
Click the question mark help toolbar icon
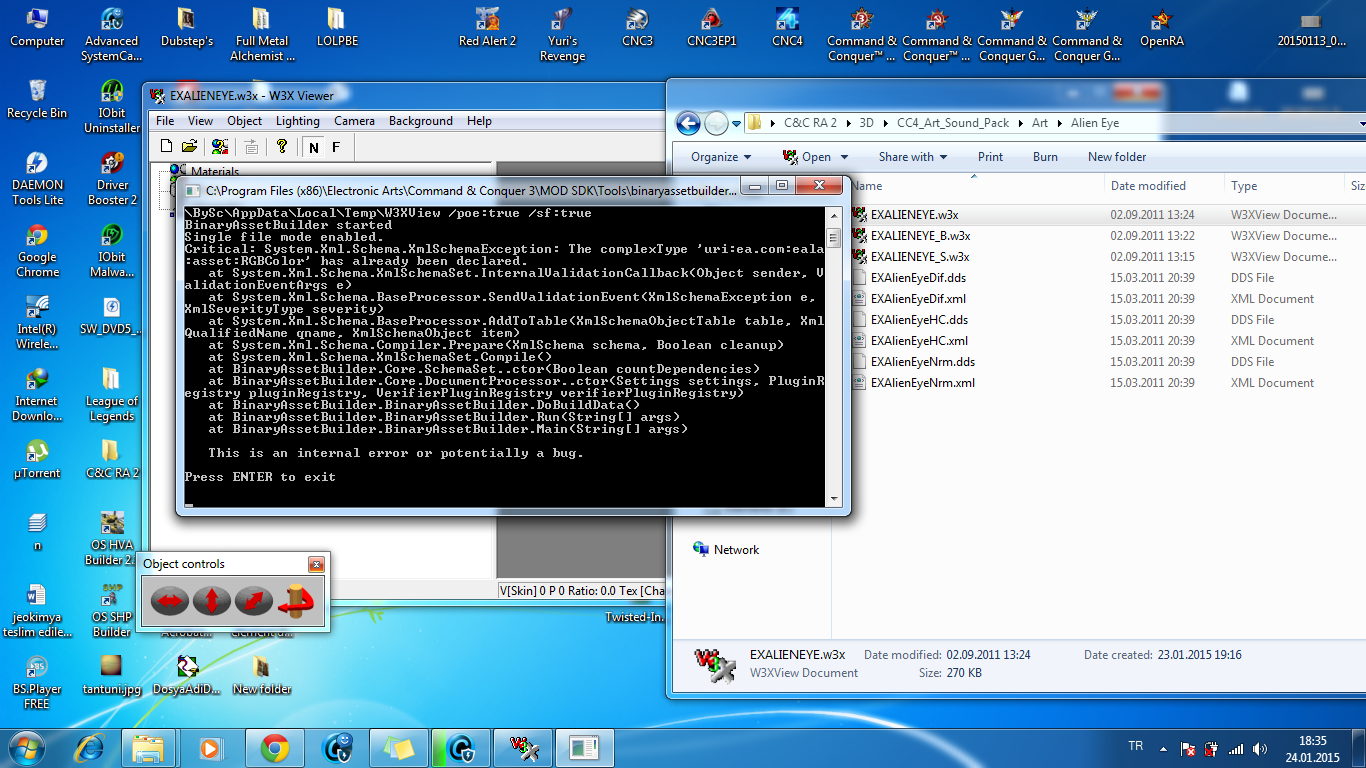282,147
